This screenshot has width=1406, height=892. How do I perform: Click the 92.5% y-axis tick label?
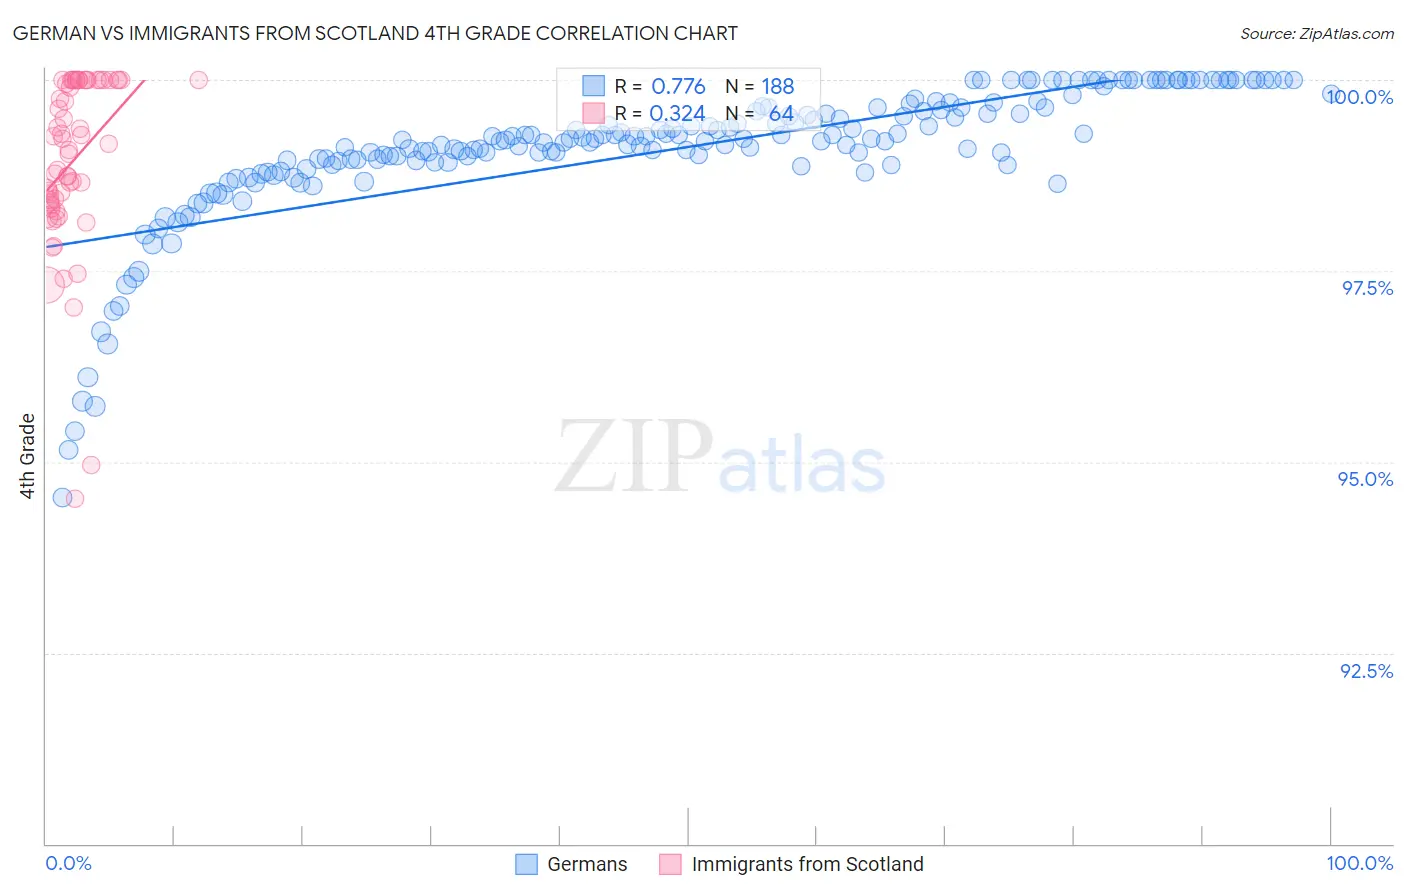point(1367,671)
